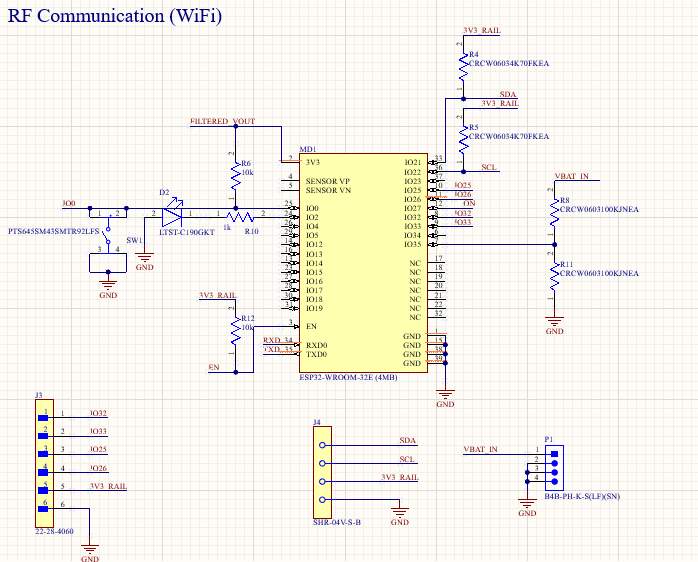The width and height of the screenshot is (698, 562).
Task: Select R11's CRCW0603100KJNEA part number
Action: coord(599,273)
